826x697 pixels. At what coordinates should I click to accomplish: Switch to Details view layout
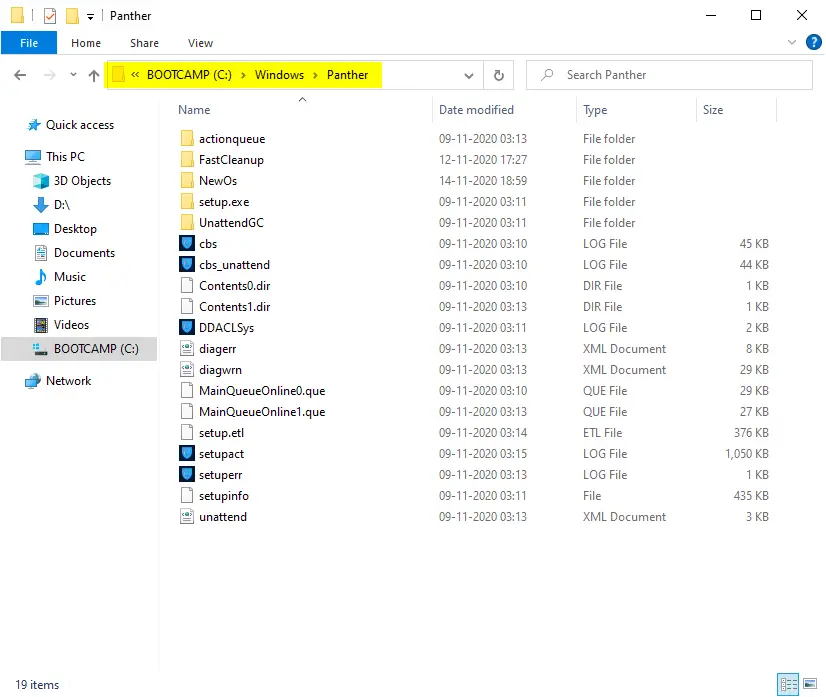[788, 684]
